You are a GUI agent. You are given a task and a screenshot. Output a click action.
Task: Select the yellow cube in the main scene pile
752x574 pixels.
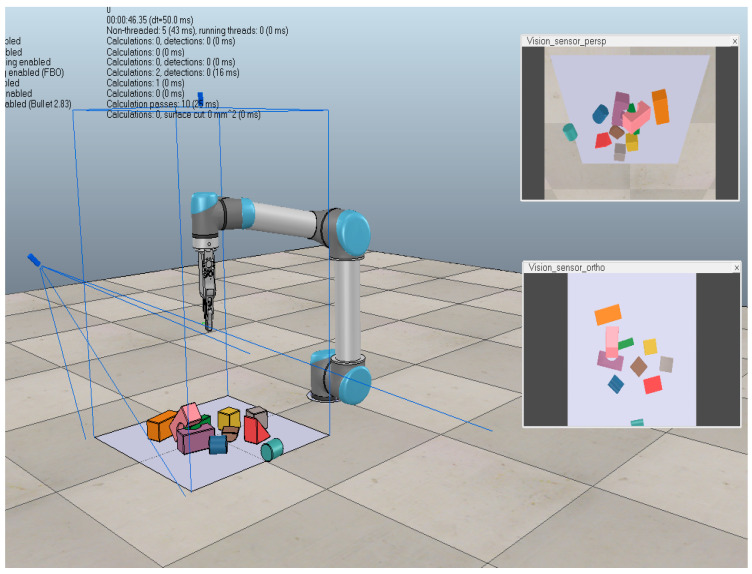tap(228, 418)
